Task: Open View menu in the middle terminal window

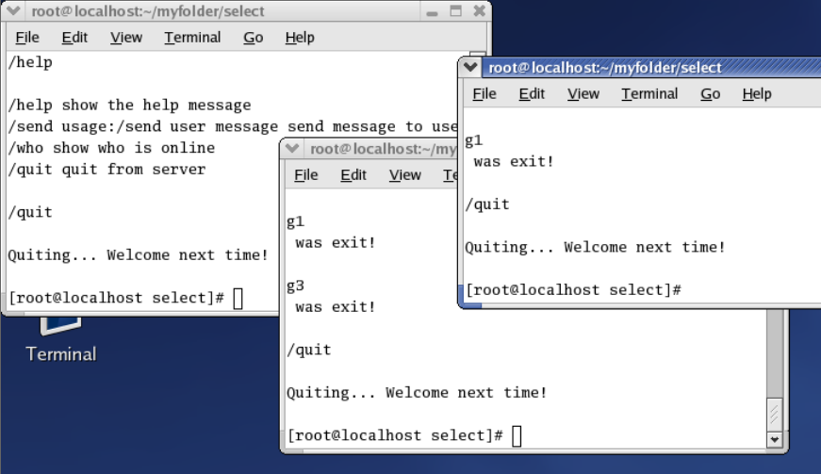Action: click(x=405, y=175)
